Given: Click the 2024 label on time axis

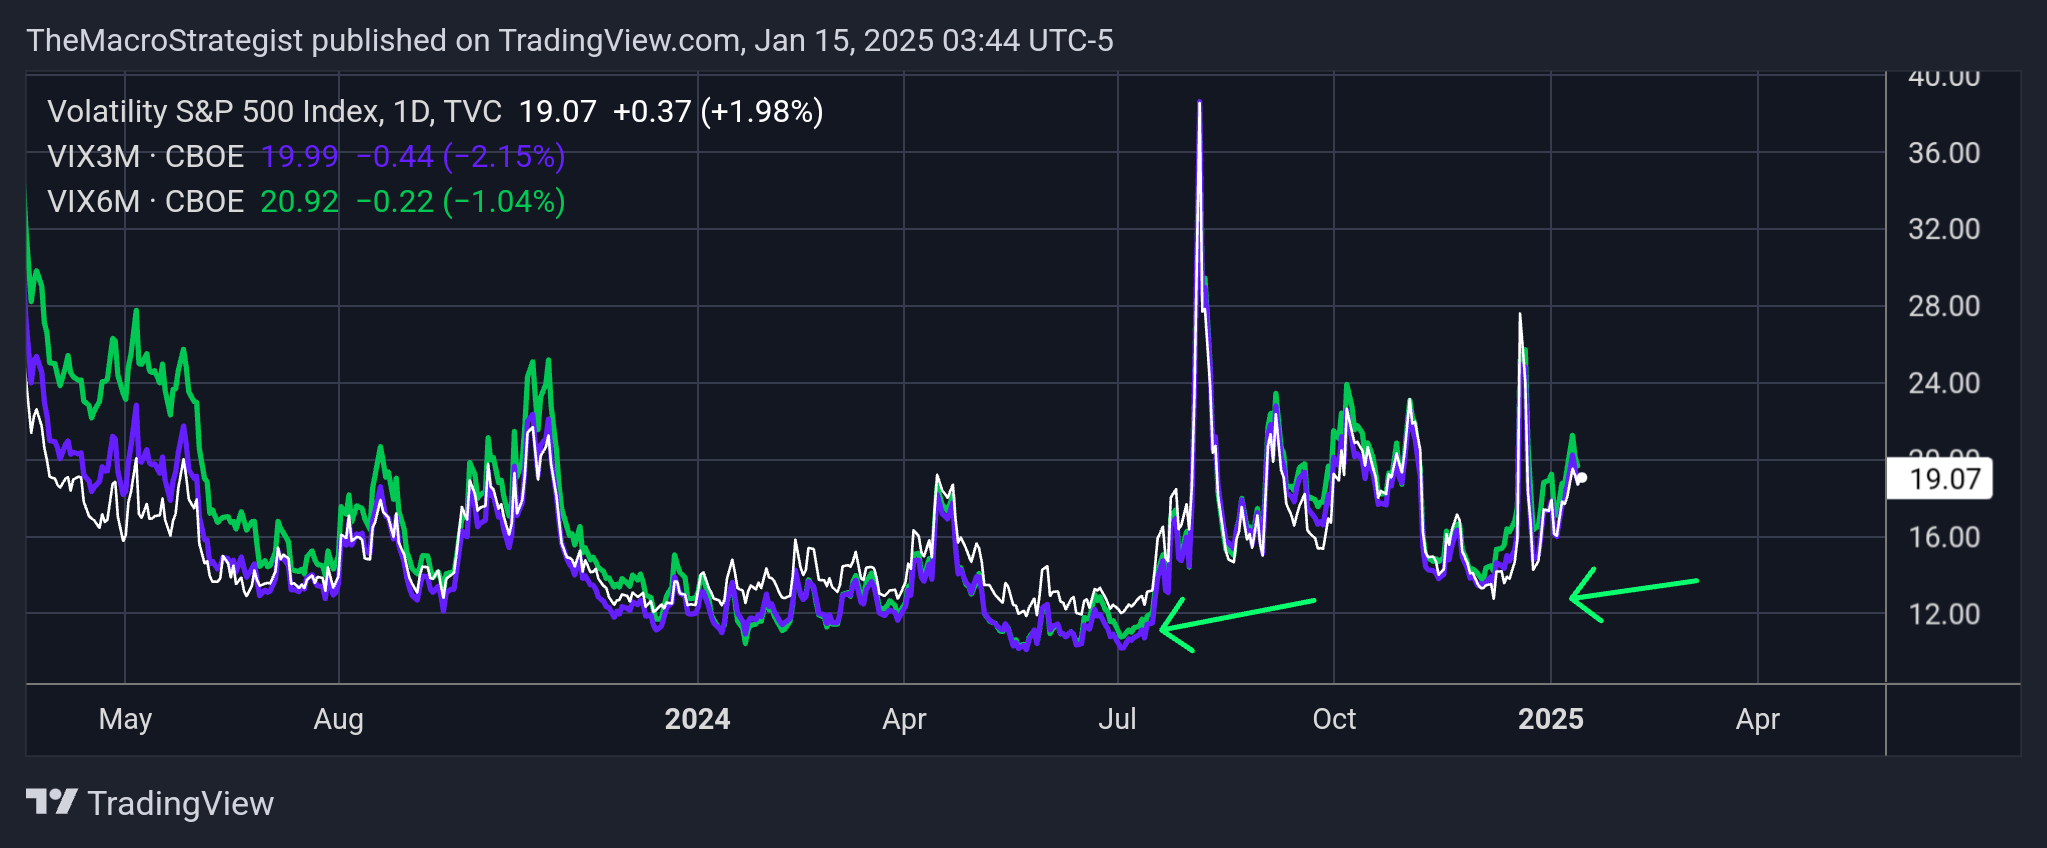Looking at the screenshot, I should point(697,719).
